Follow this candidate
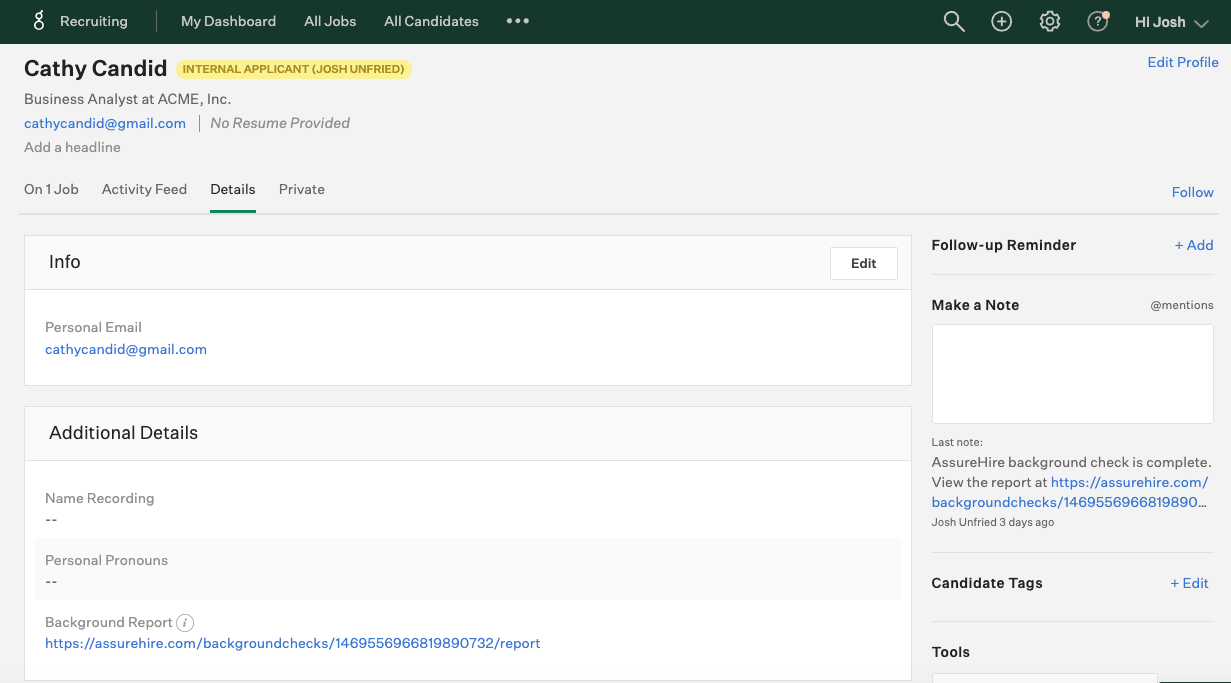The image size is (1231, 683). coord(1192,192)
